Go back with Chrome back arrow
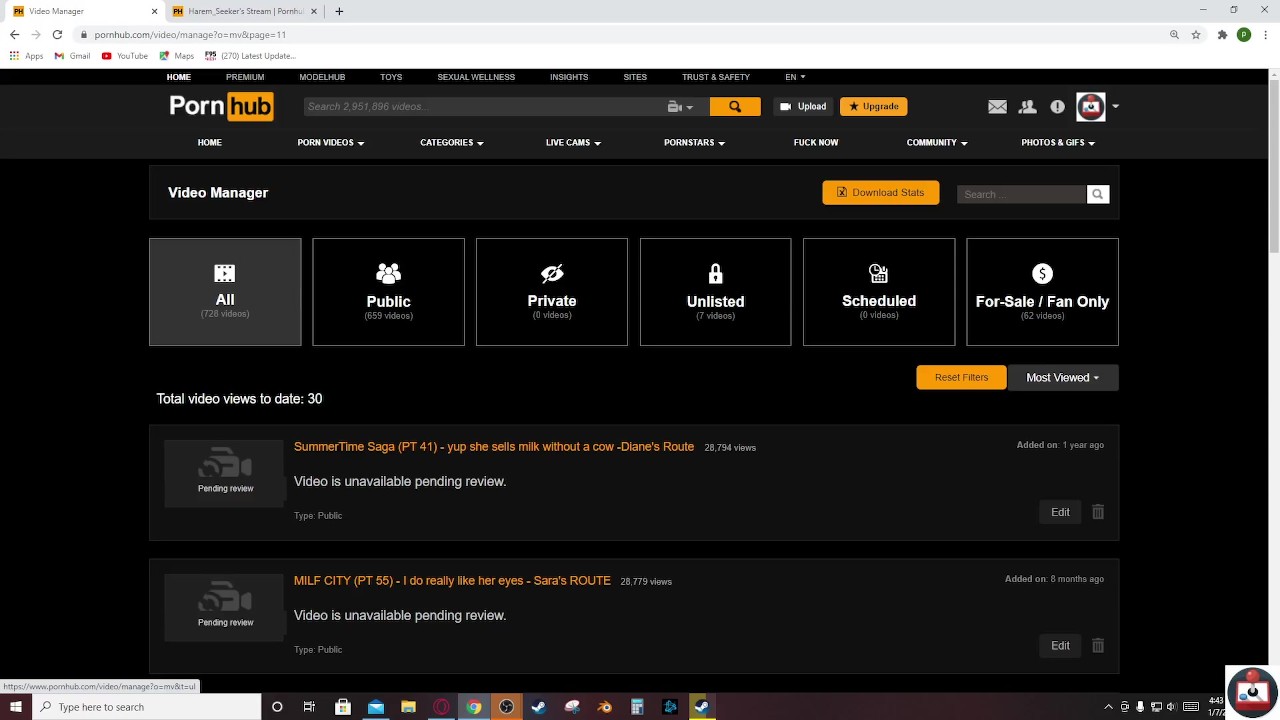 point(14,34)
